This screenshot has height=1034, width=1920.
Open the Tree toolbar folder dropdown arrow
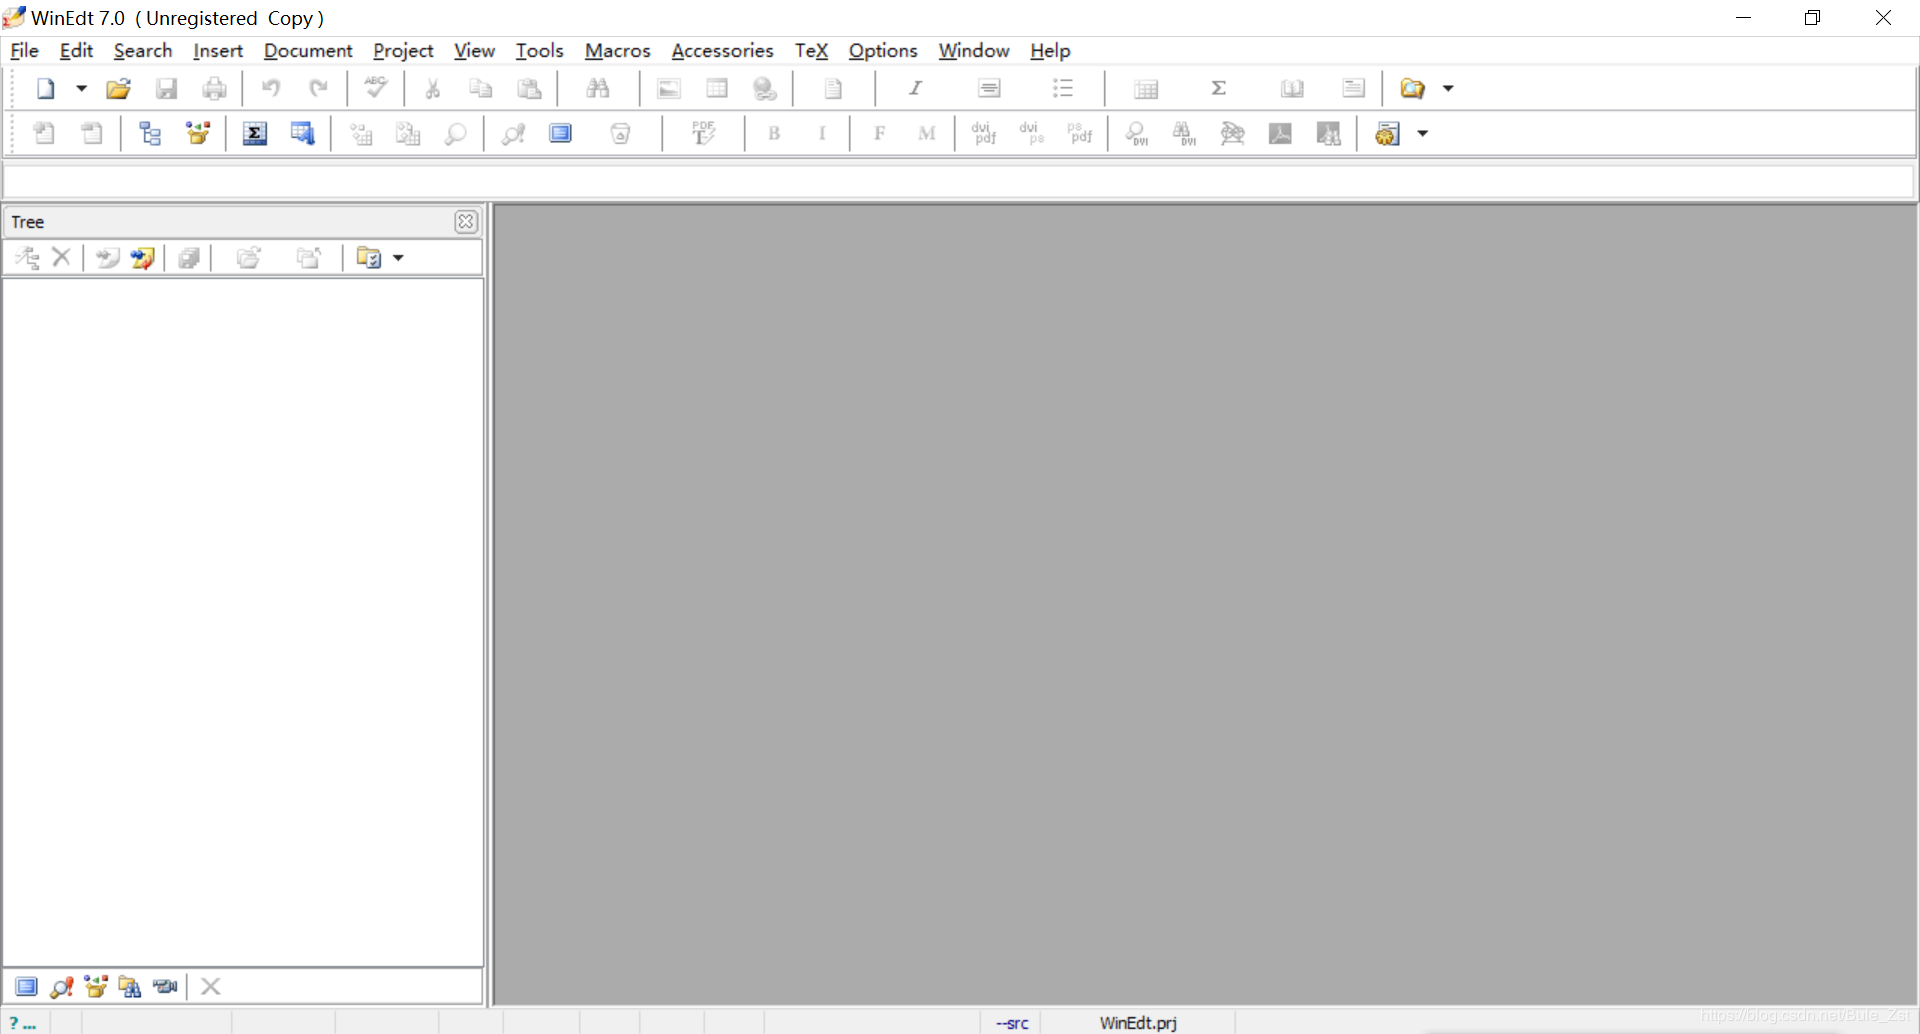[398, 258]
